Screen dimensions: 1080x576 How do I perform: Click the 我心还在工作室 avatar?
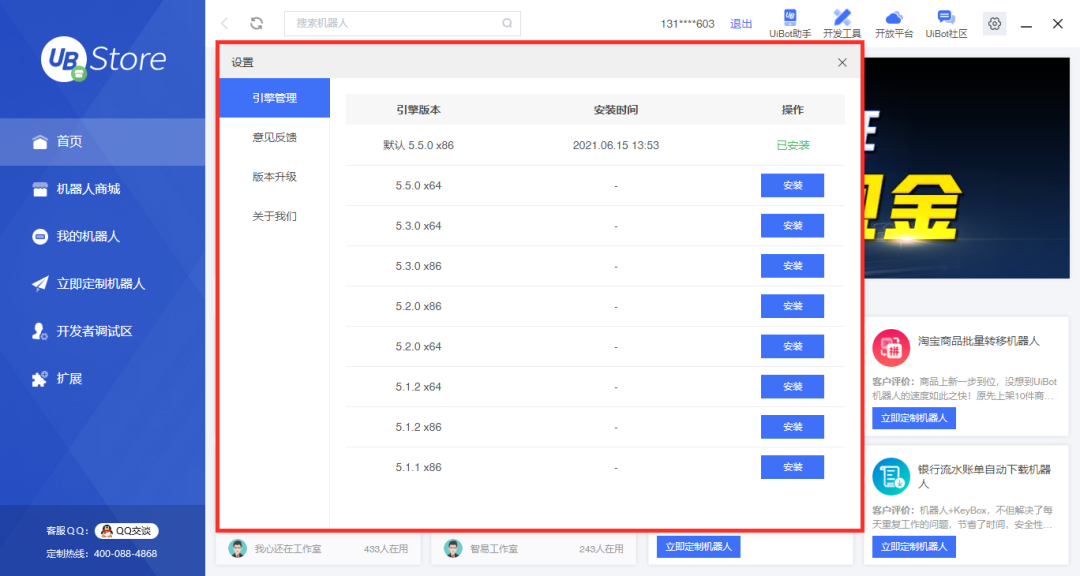pos(238,548)
